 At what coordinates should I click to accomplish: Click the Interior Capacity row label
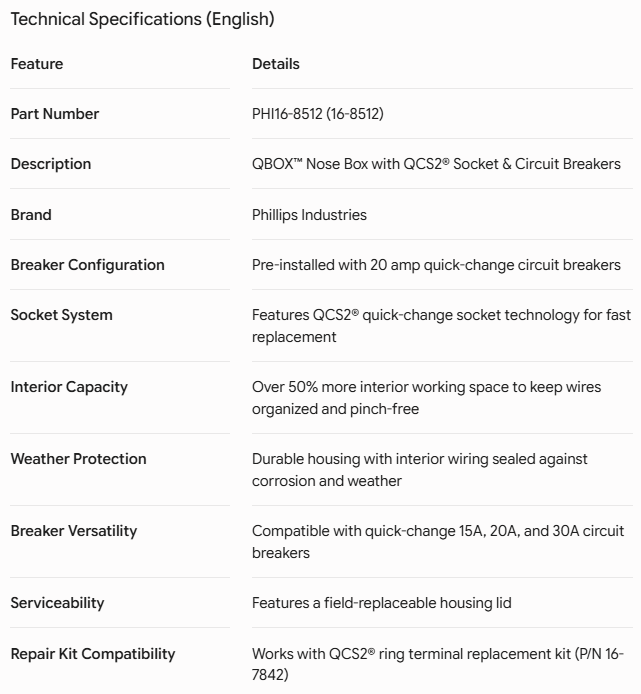[x=69, y=387]
